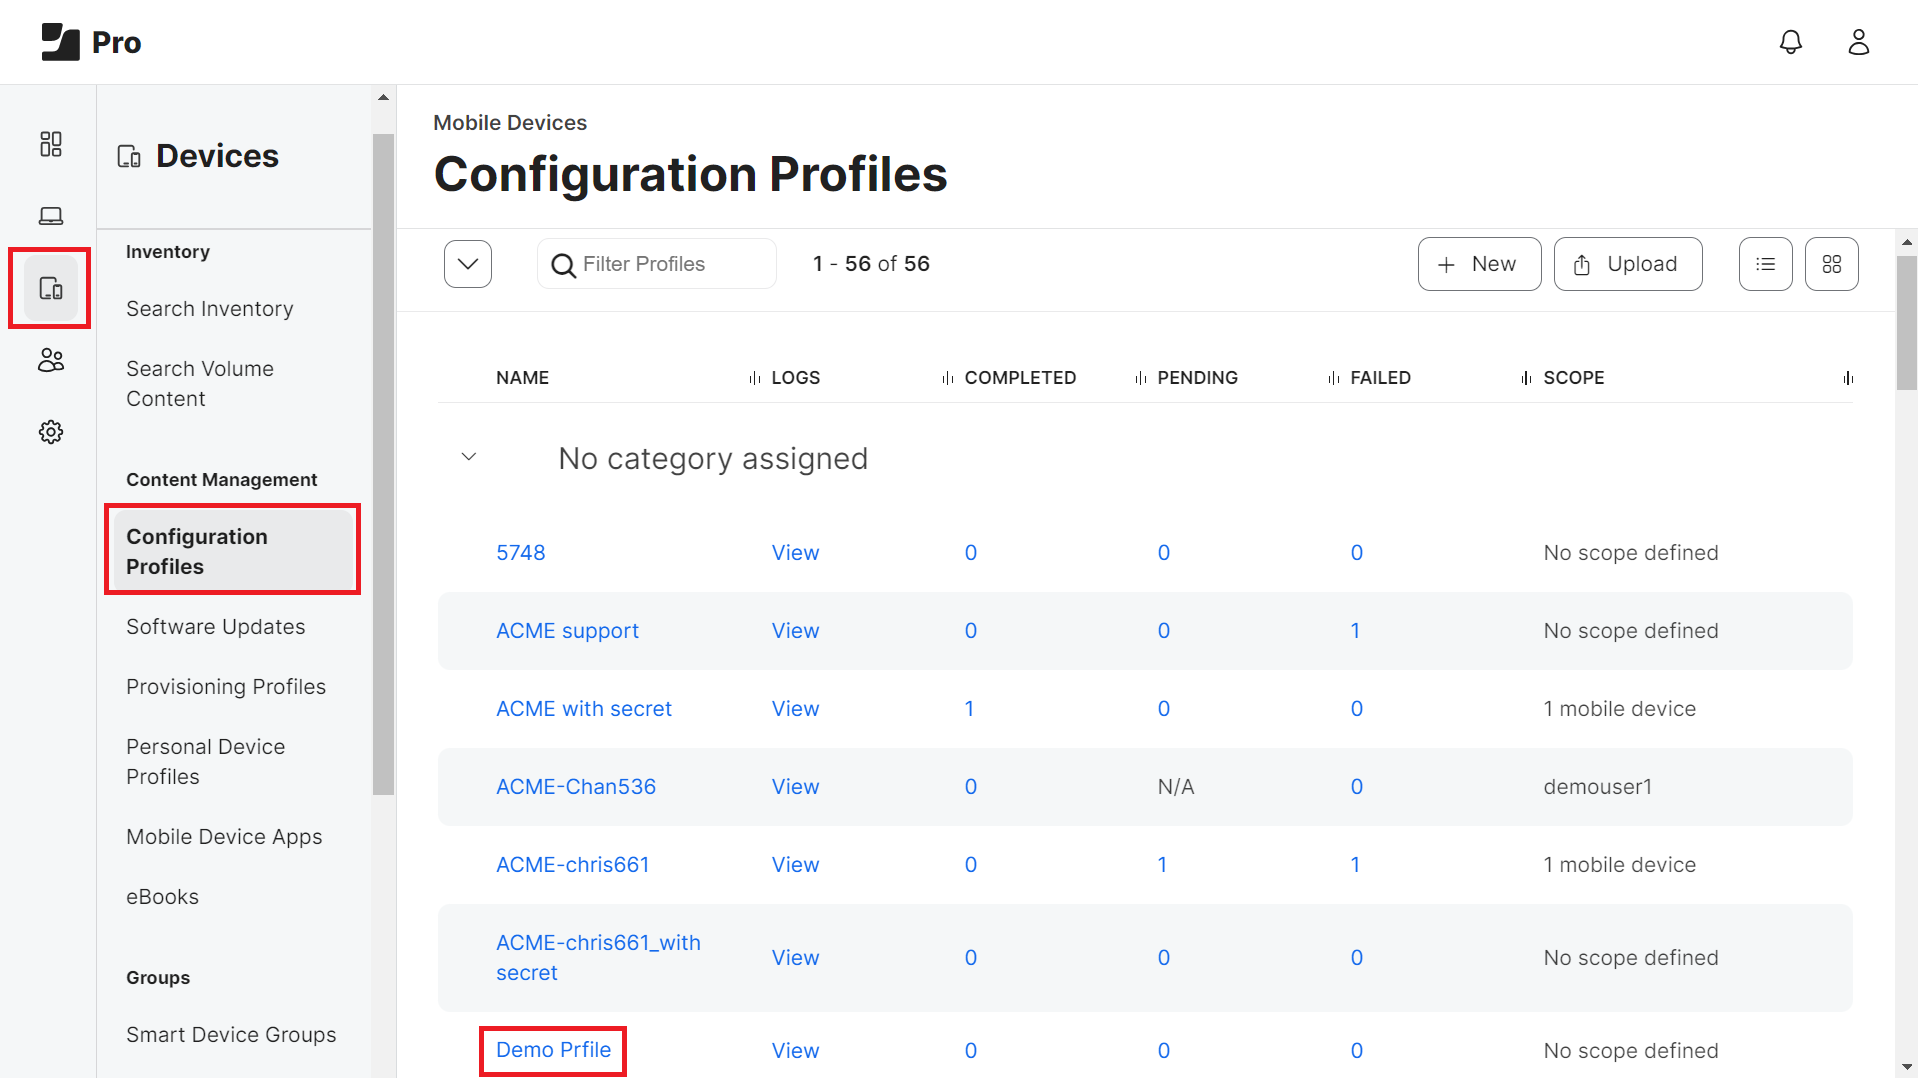The height and width of the screenshot is (1078, 1918).
Task: Open ACME-chris661_with secret profile
Action: tap(598, 958)
